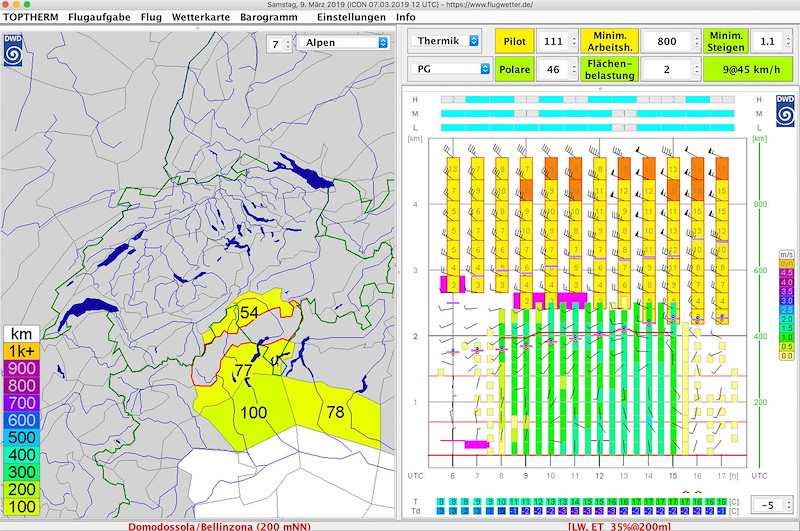
Task: Adjust the 1.1 minimum climb stepper
Action: click(788, 41)
